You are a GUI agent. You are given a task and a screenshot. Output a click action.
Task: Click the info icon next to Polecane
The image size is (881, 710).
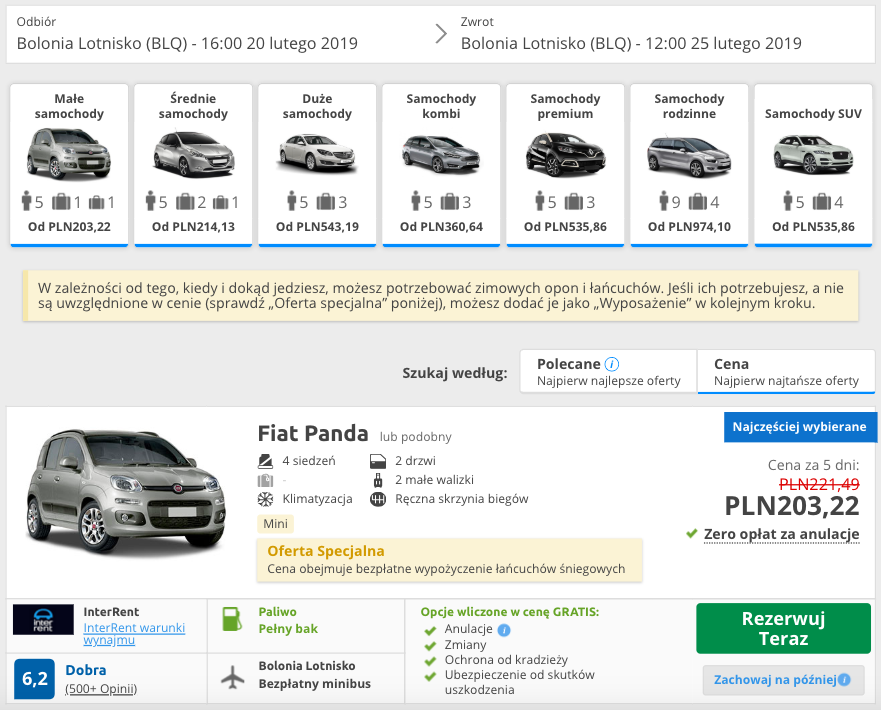click(x=612, y=364)
